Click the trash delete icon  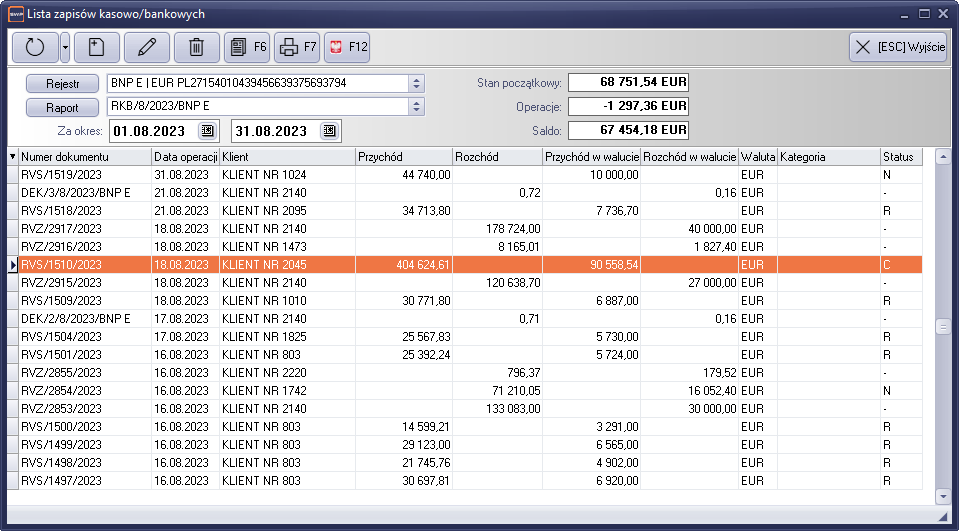[197, 47]
